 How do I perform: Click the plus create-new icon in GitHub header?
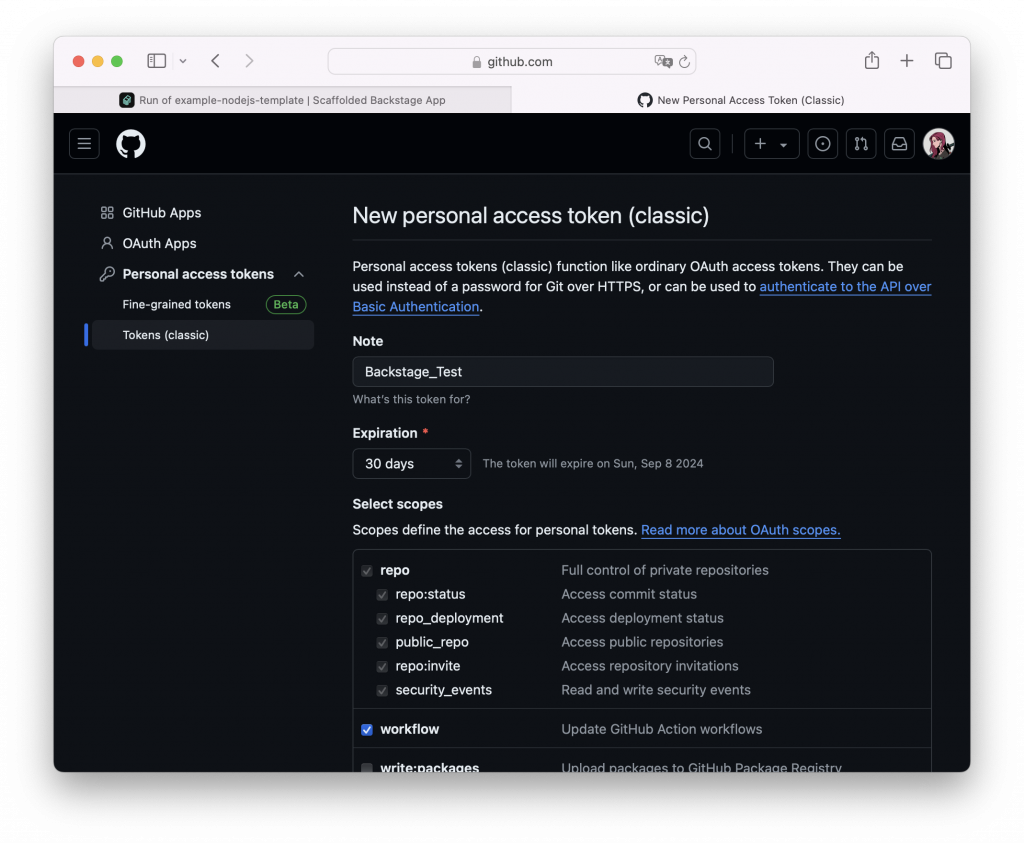(760, 144)
